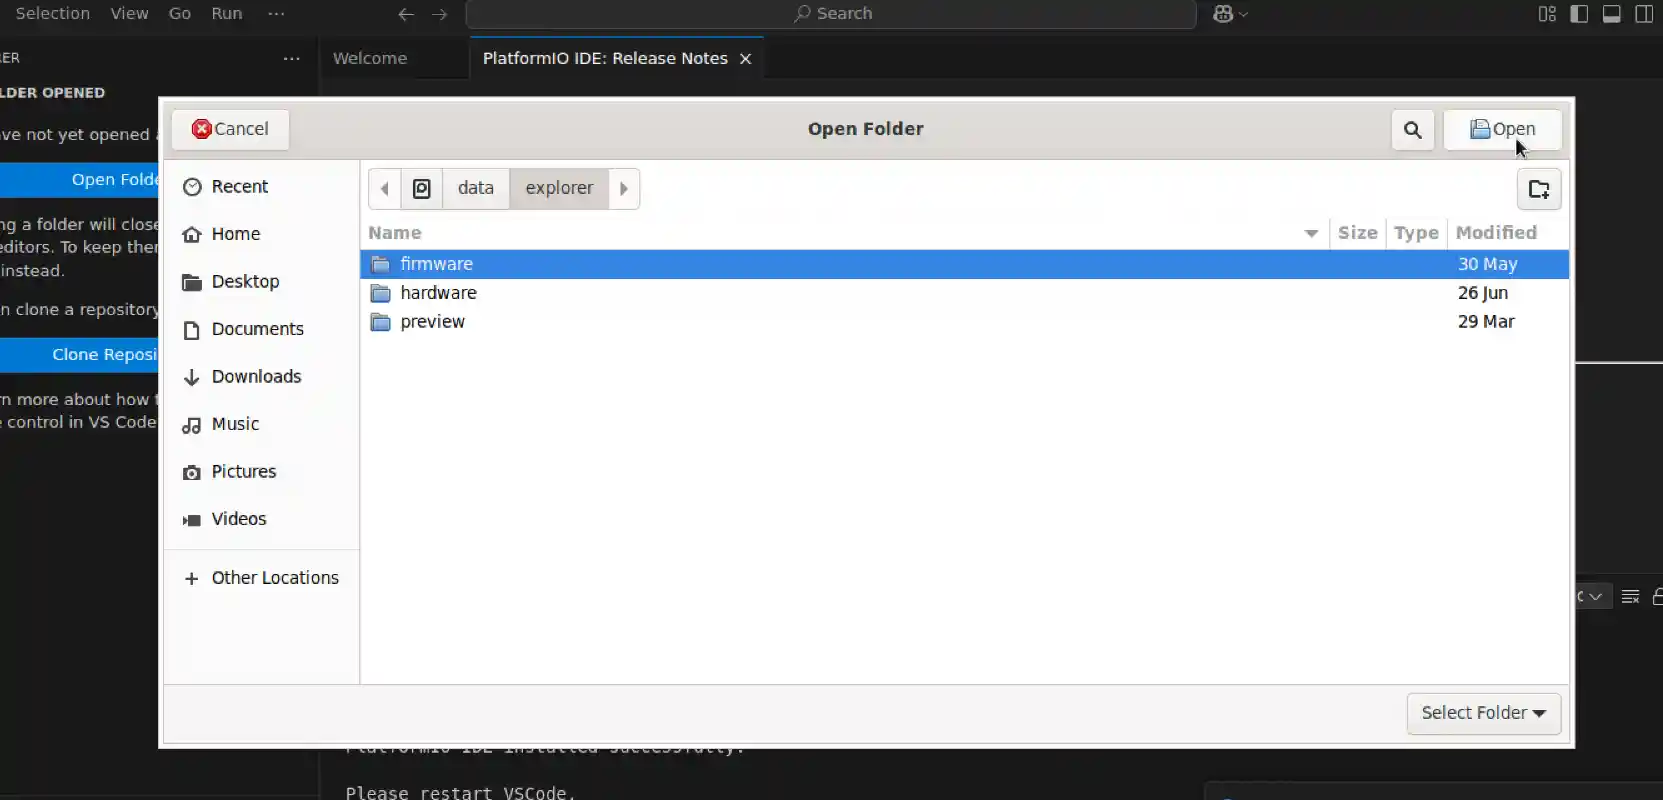The height and width of the screenshot is (800, 1663).
Task: Search files with the magnifier icon
Action: click(1412, 129)
